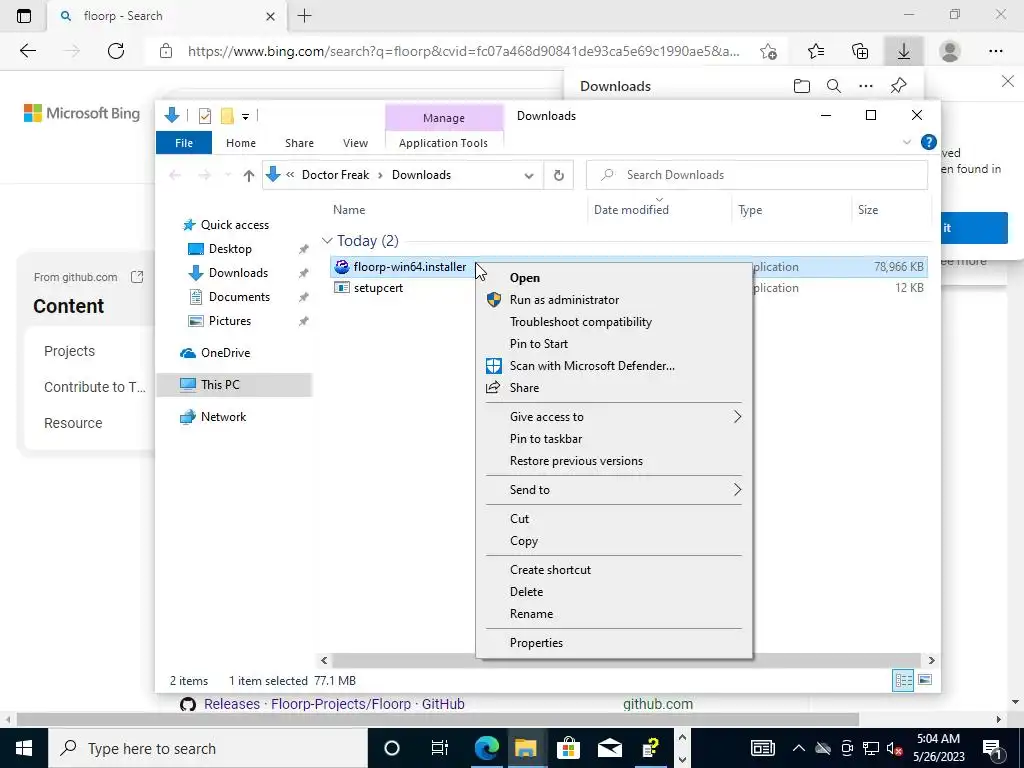This screenshot has width=1024, height=768.
Task: Close the floorp Search tab
Action: point(270,16)
